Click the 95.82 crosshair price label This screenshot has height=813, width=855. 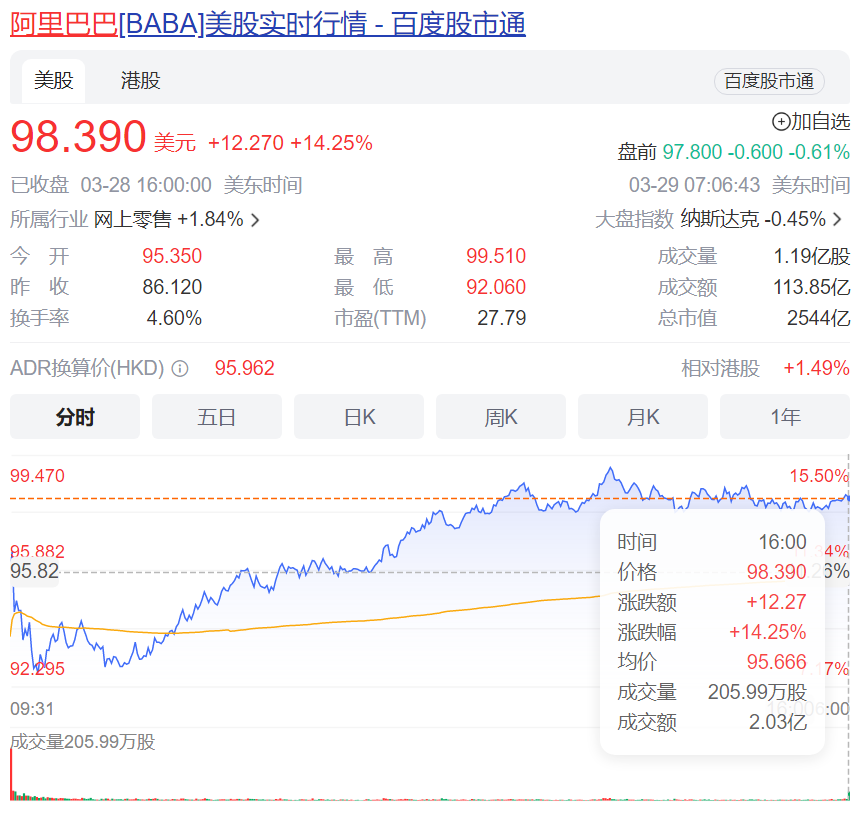(x=34, y=571)
